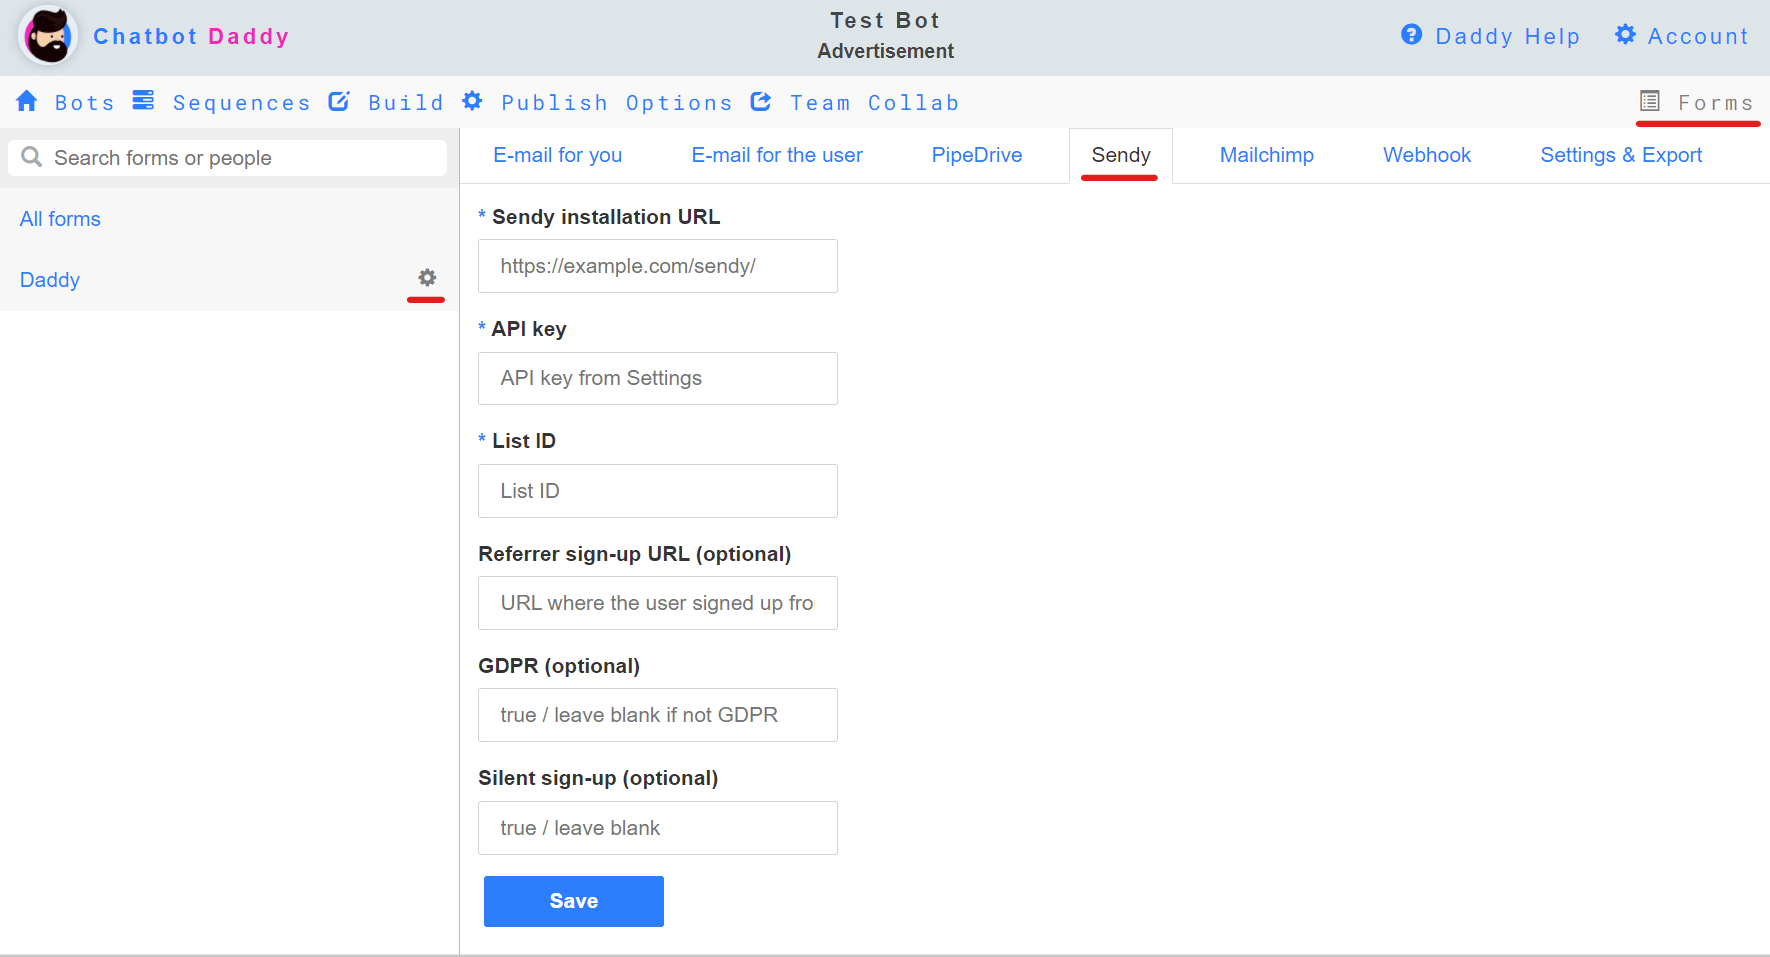This screenshot has width=1770, height=957.
Task: Click the Silent sign-up (optional) label
Action: point(598,778)
